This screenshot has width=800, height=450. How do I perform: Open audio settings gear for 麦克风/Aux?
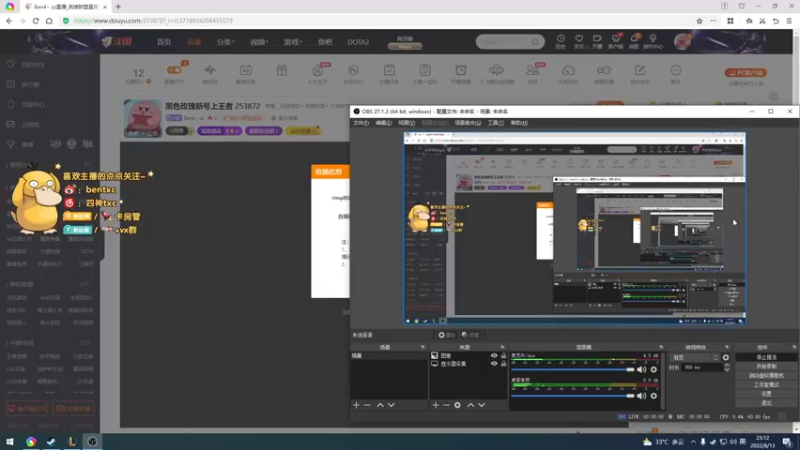click(654, 369)
